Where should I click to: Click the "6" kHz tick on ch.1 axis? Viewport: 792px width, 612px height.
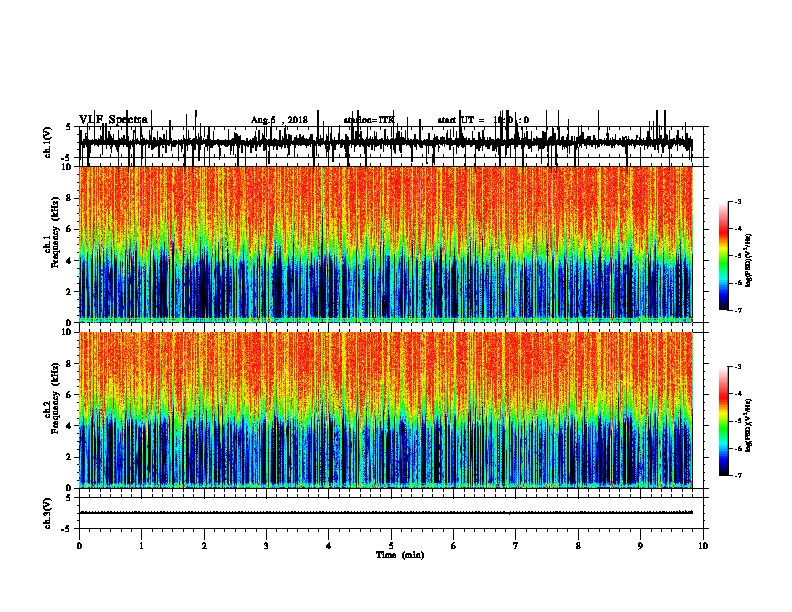pyautogui.click(x=69, y=229)
